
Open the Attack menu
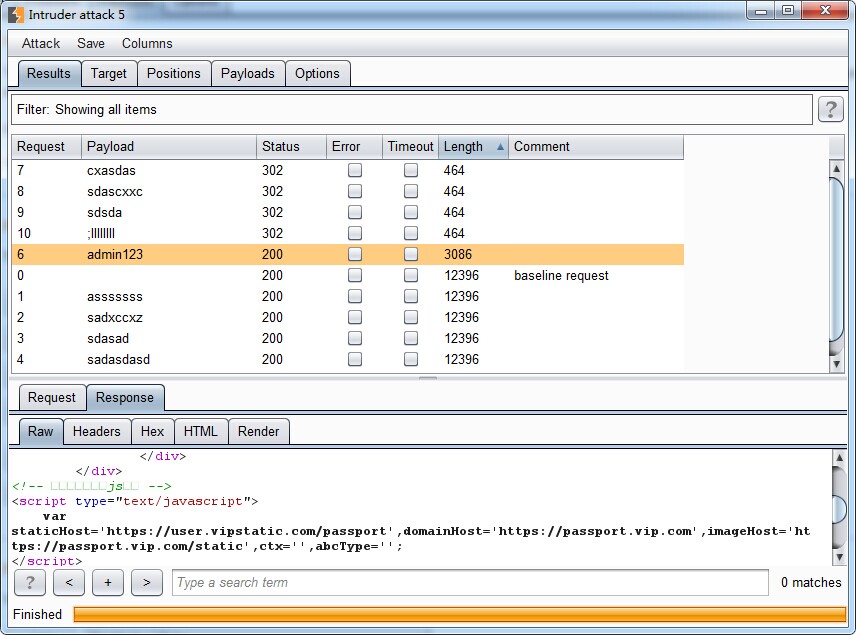point(41,43)
